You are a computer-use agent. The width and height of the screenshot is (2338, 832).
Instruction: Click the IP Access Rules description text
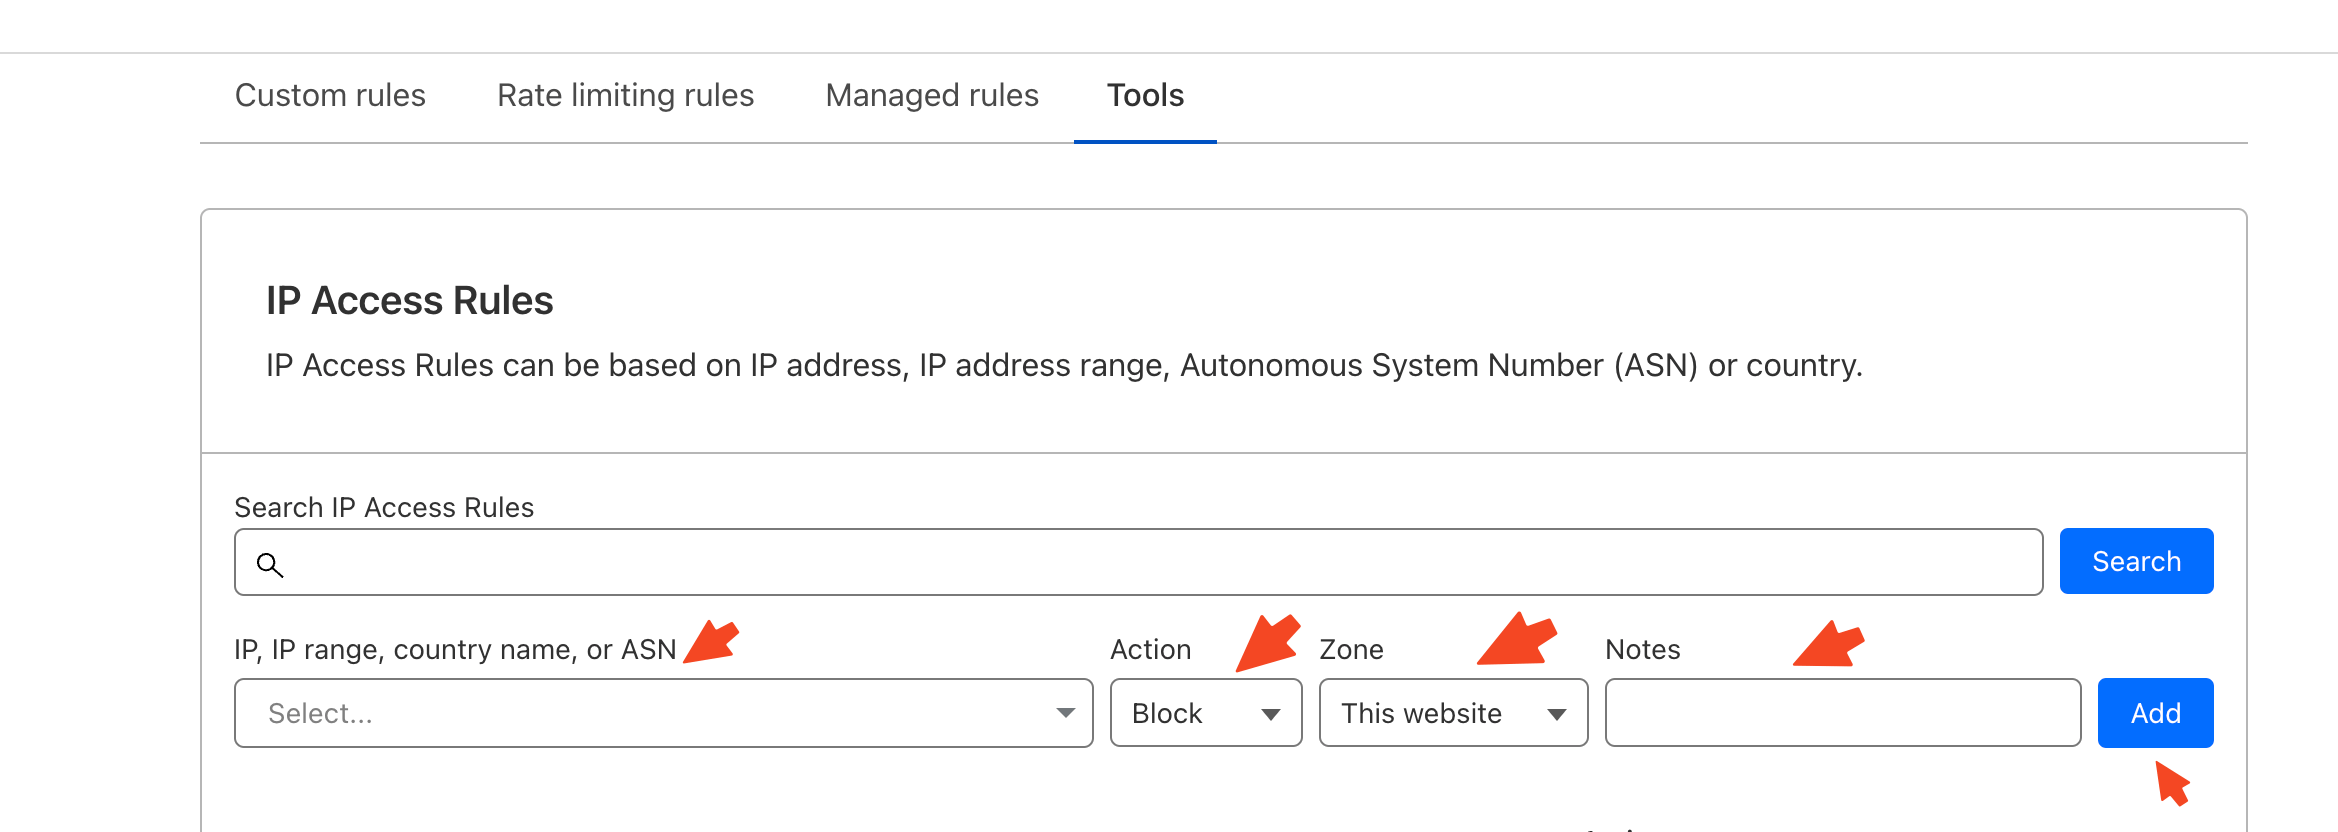click(1064, 366)
